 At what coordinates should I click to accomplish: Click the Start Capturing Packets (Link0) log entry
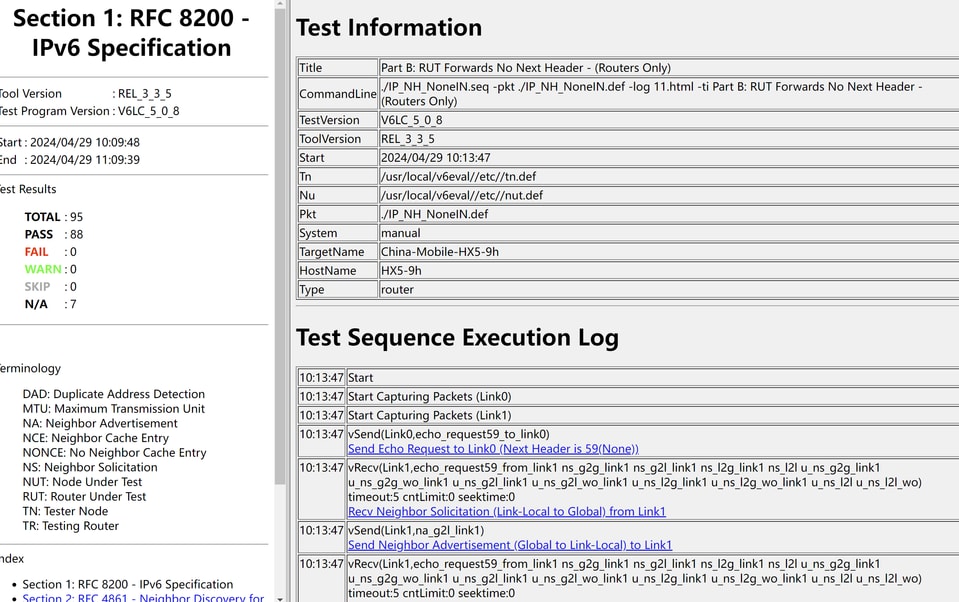coord(429,397)
